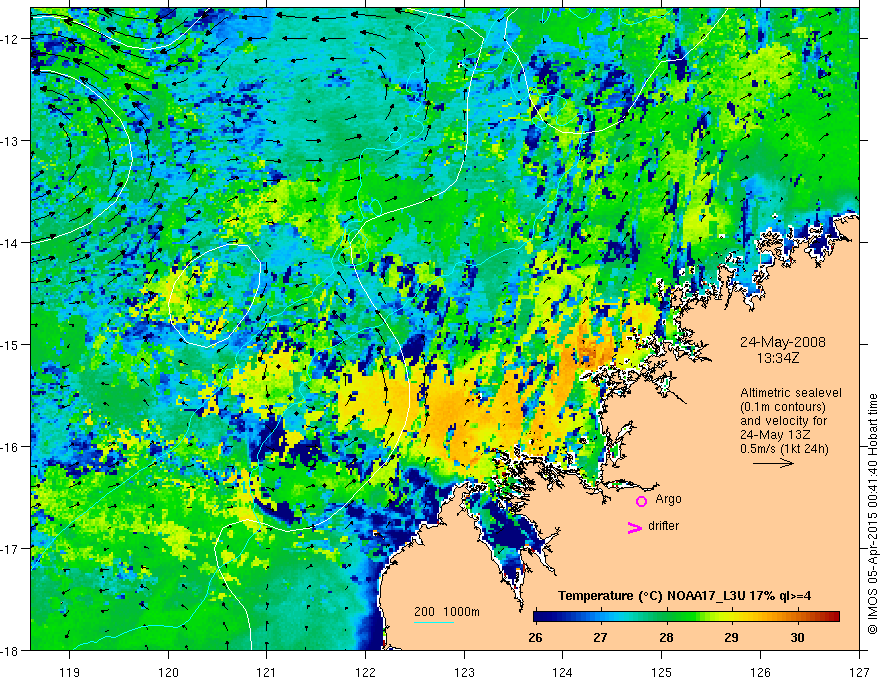Click the latitude axis label -13
Viewport: 880px width, 680px height.
click(10, 141)
